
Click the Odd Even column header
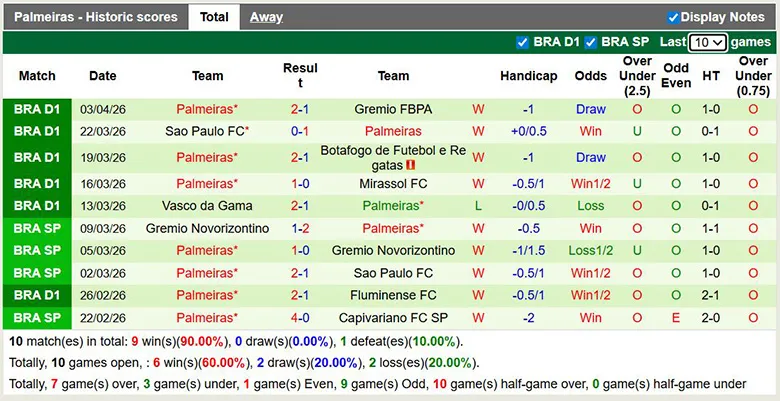[x=676, y=76]
